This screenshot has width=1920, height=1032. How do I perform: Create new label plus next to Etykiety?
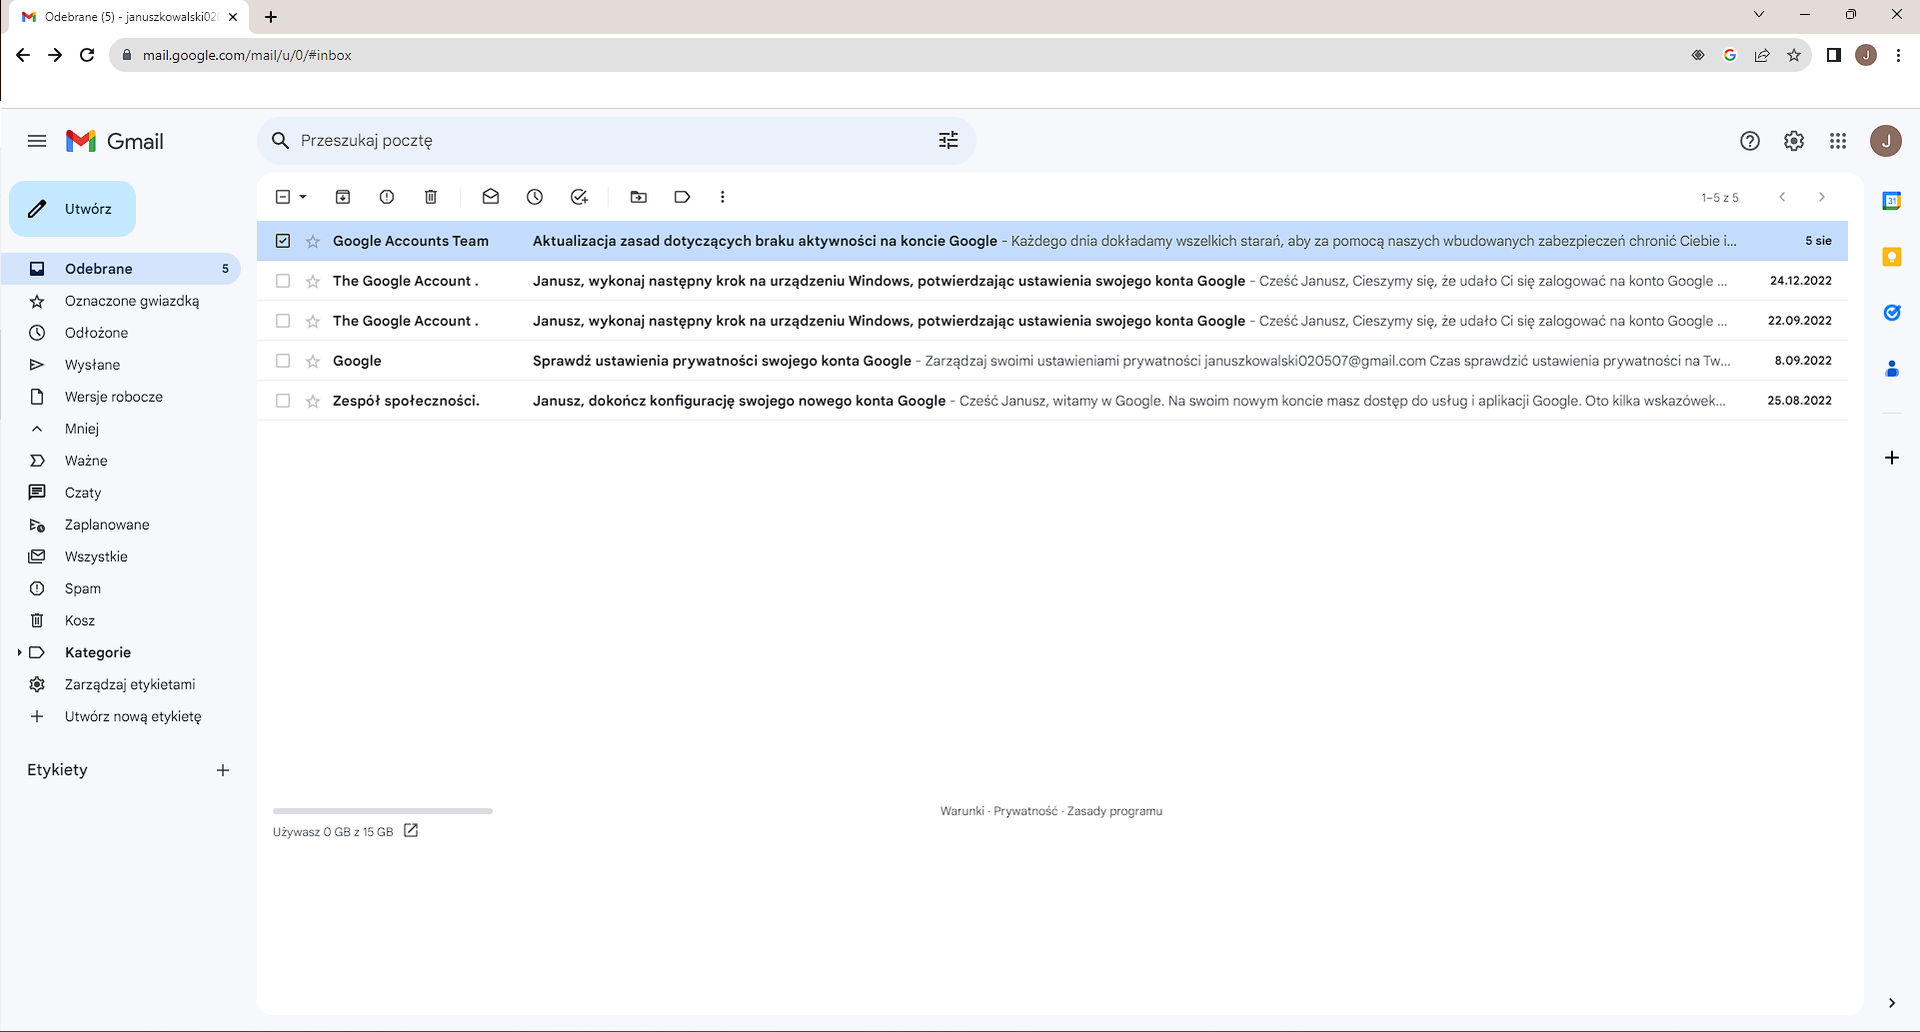pyautogui.click(x=223, y=770)
